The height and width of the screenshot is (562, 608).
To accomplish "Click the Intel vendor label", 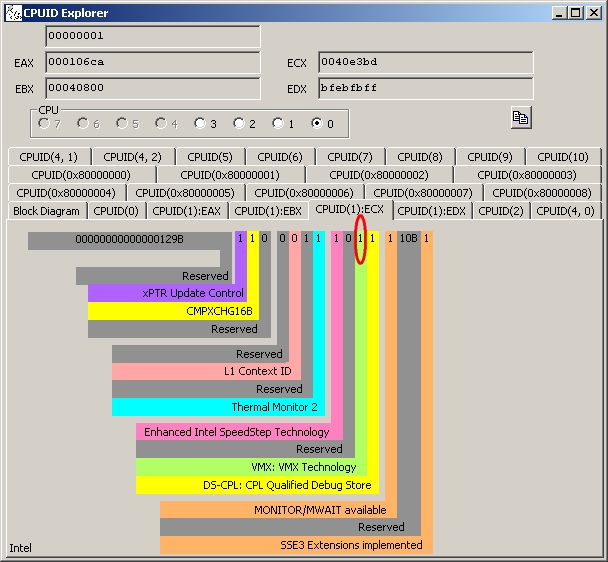I will click(20, 548).
